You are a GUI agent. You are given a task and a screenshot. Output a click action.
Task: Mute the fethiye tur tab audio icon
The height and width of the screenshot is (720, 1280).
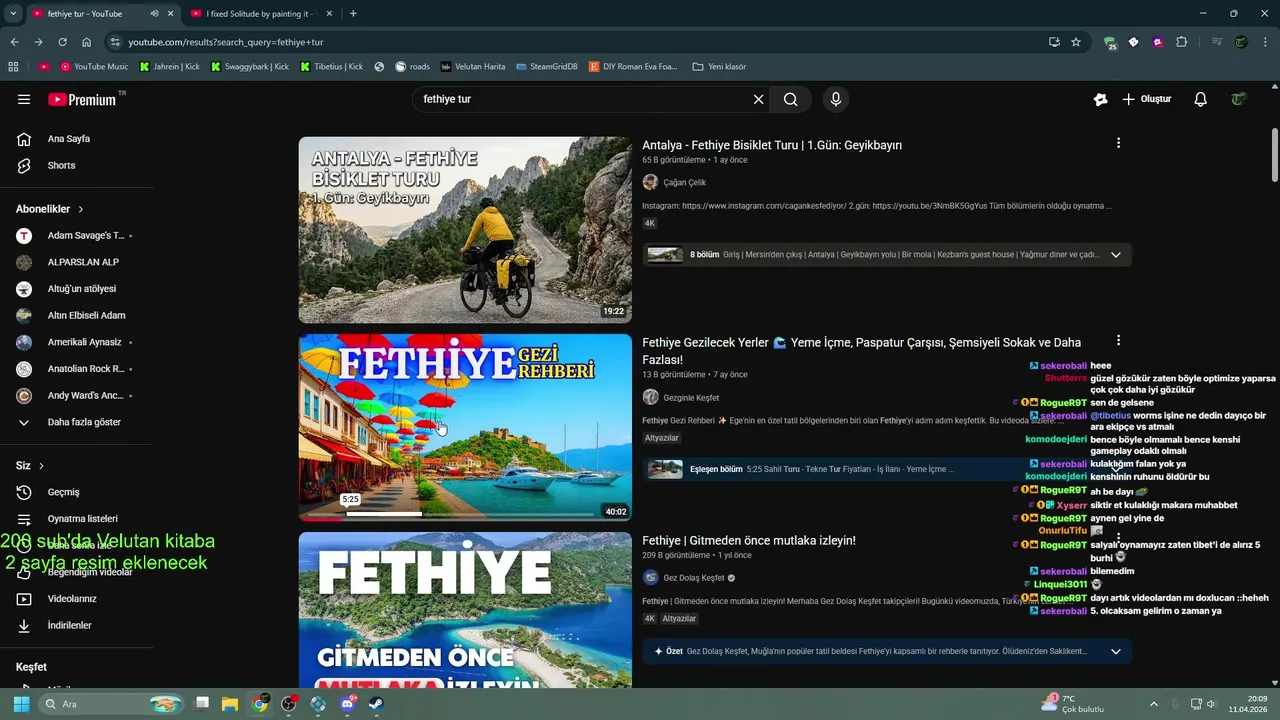pos(154,14)
